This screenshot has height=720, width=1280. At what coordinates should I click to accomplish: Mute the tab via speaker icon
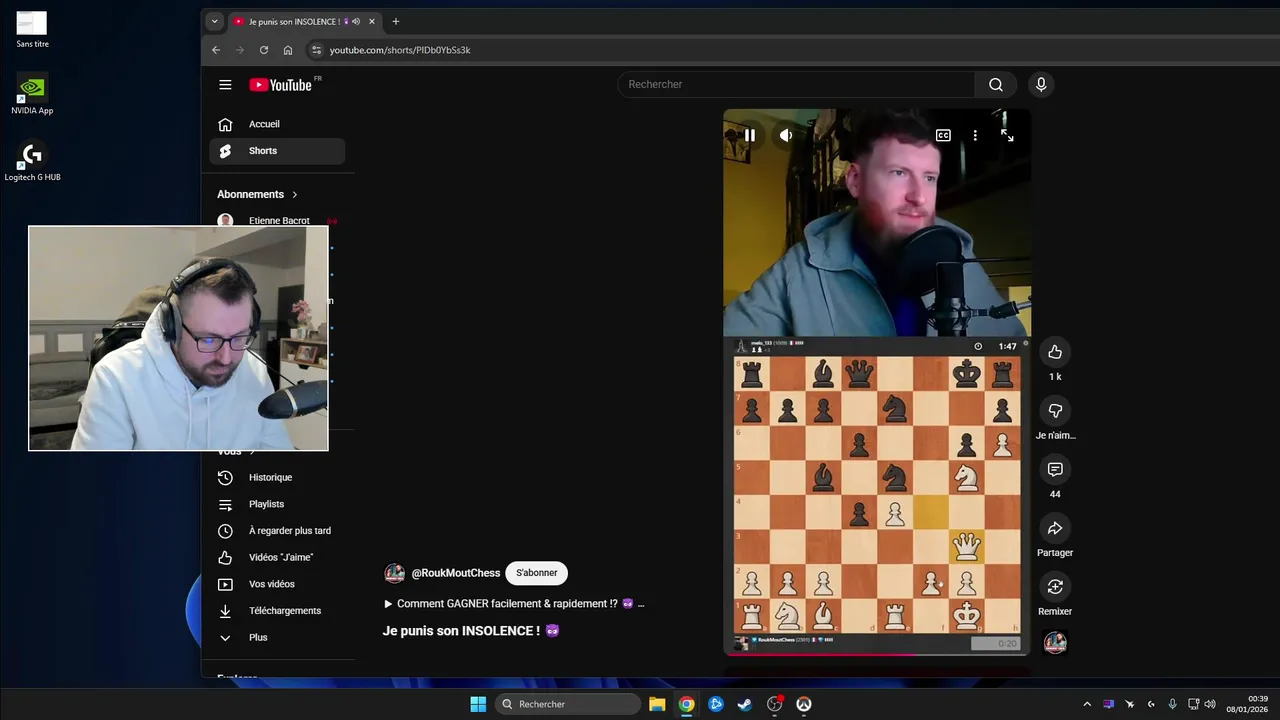point(356,21)
